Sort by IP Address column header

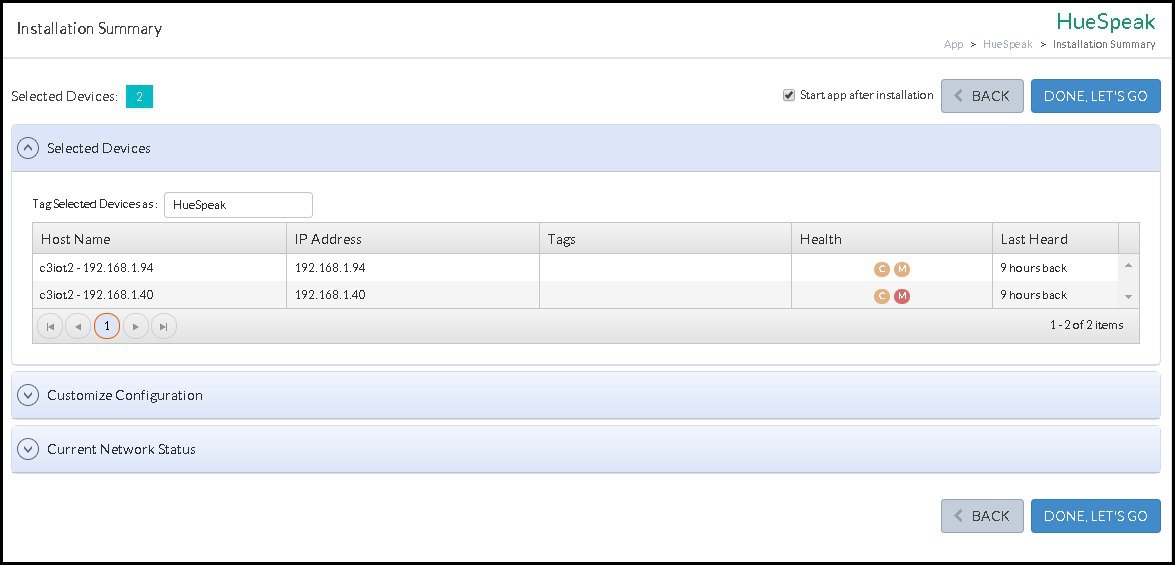click(x=413, y=239)
